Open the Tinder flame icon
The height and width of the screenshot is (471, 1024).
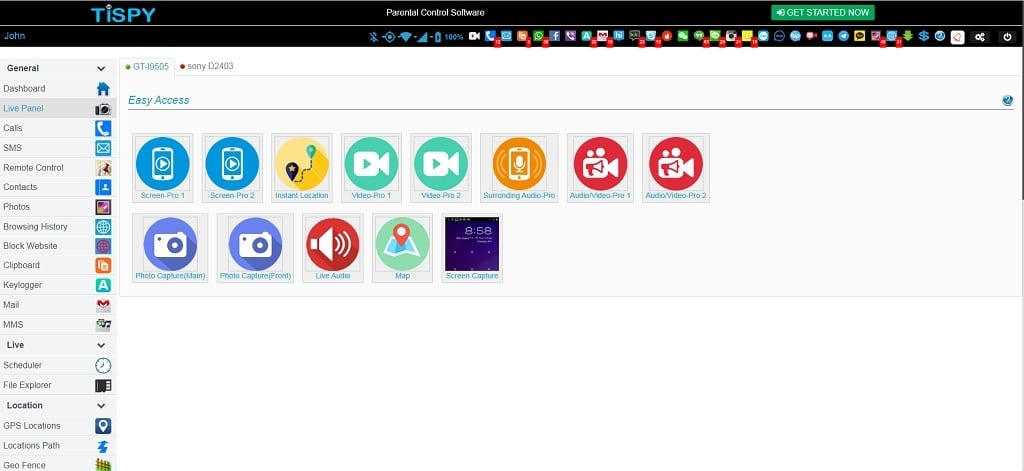tap(667, 36)
